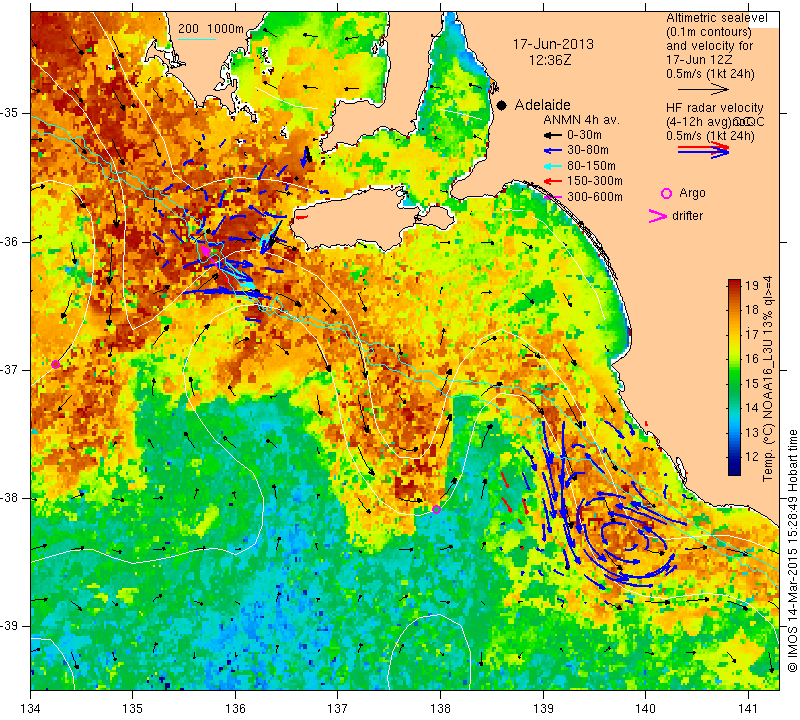The image size is (800, 720).
Task: Click the 136 longitude axis label
Action: (235, 709)
